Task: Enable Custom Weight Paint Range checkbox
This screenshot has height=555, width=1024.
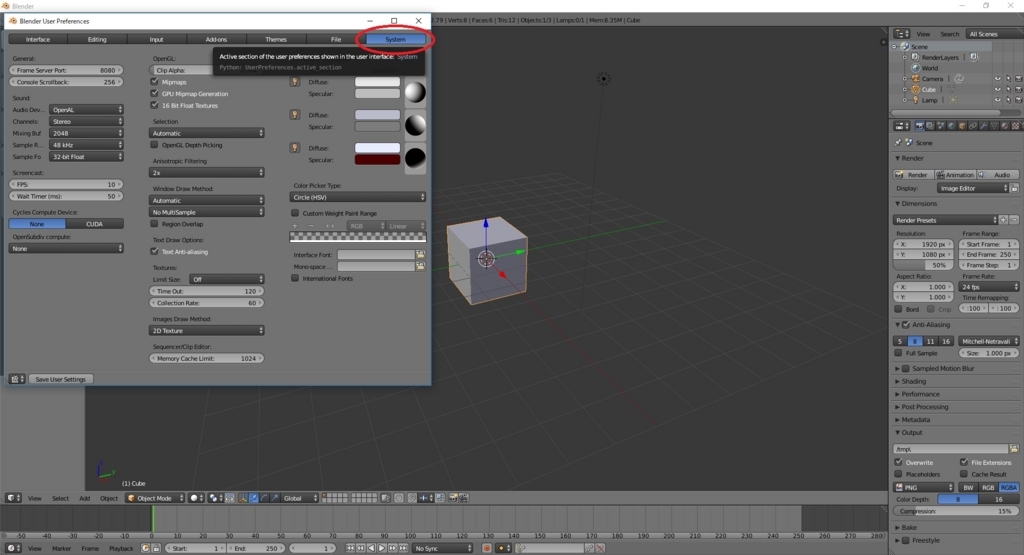Action: pyautogui.click(x=295, y=213)
